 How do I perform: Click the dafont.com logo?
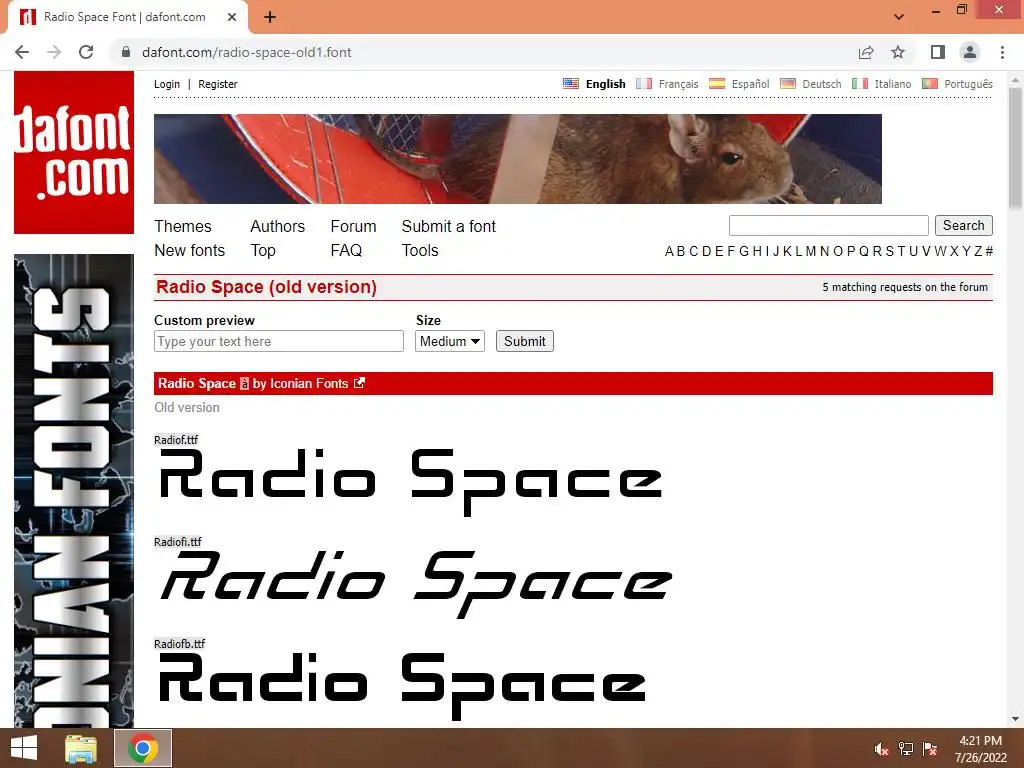[74, 152]
